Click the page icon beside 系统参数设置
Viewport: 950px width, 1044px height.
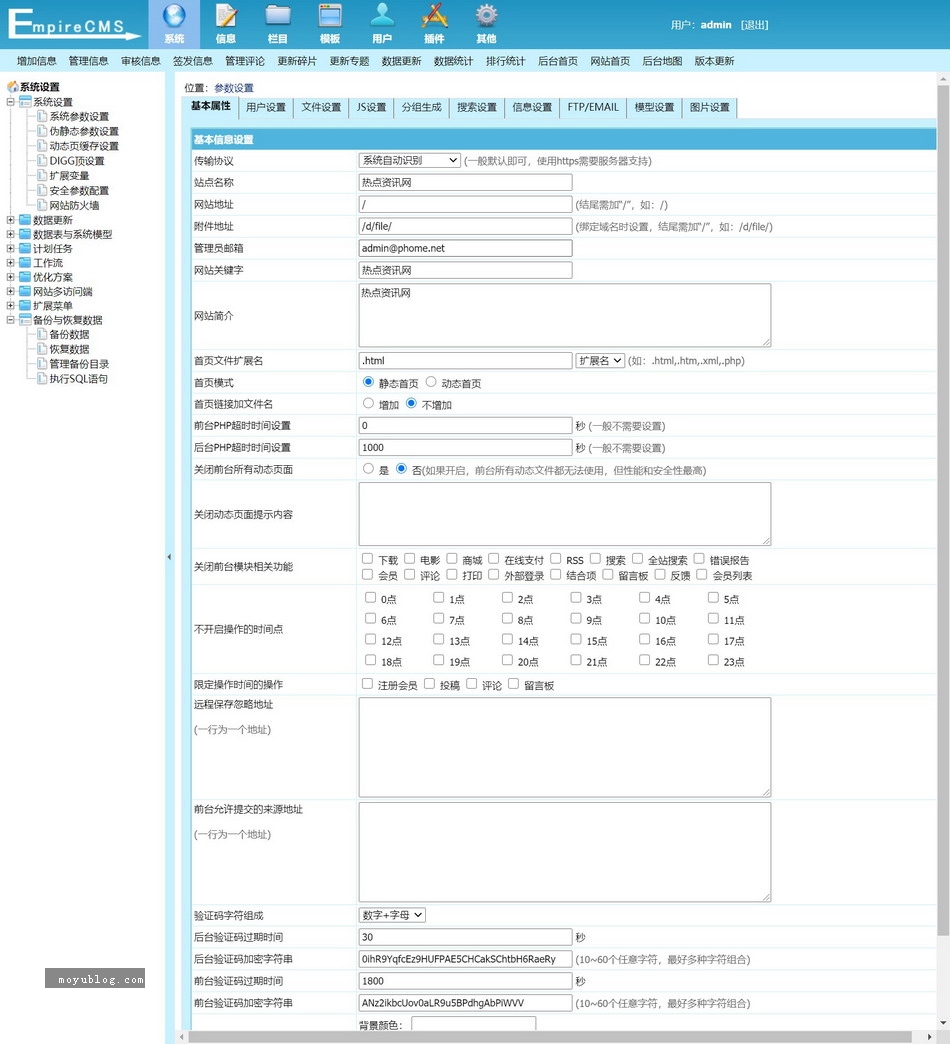coord(42,116)
